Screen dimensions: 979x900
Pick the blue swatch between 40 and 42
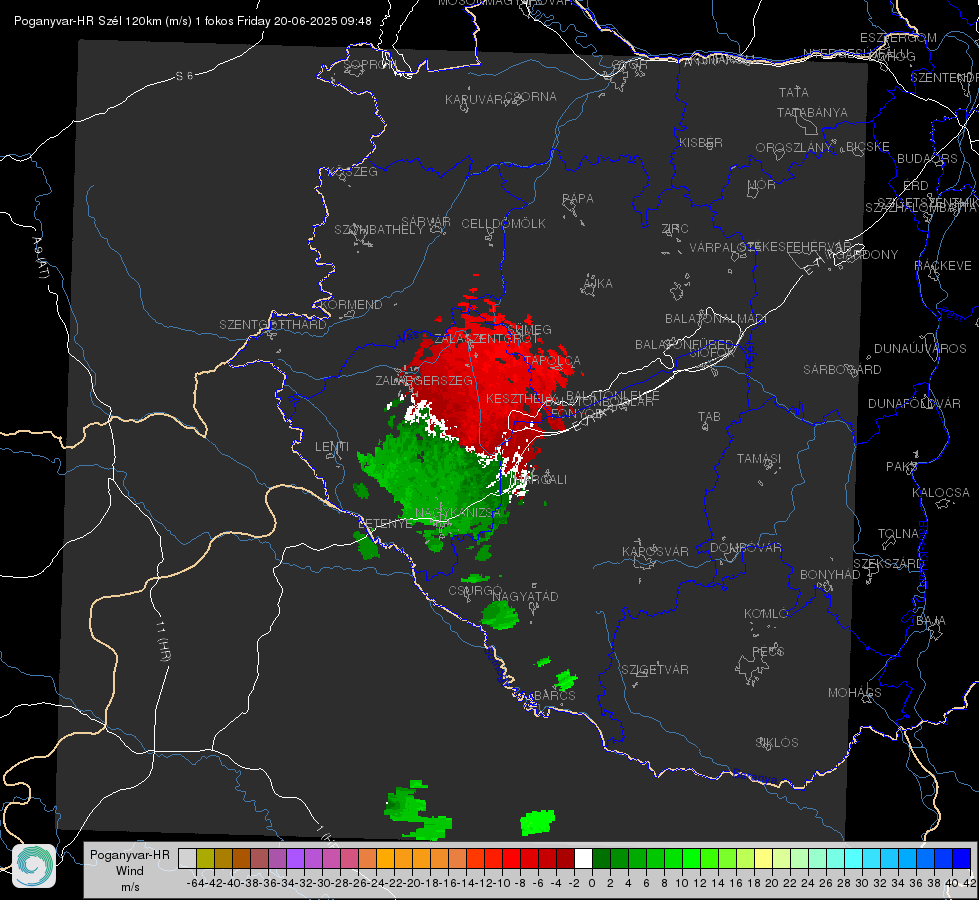coord(962,858)
